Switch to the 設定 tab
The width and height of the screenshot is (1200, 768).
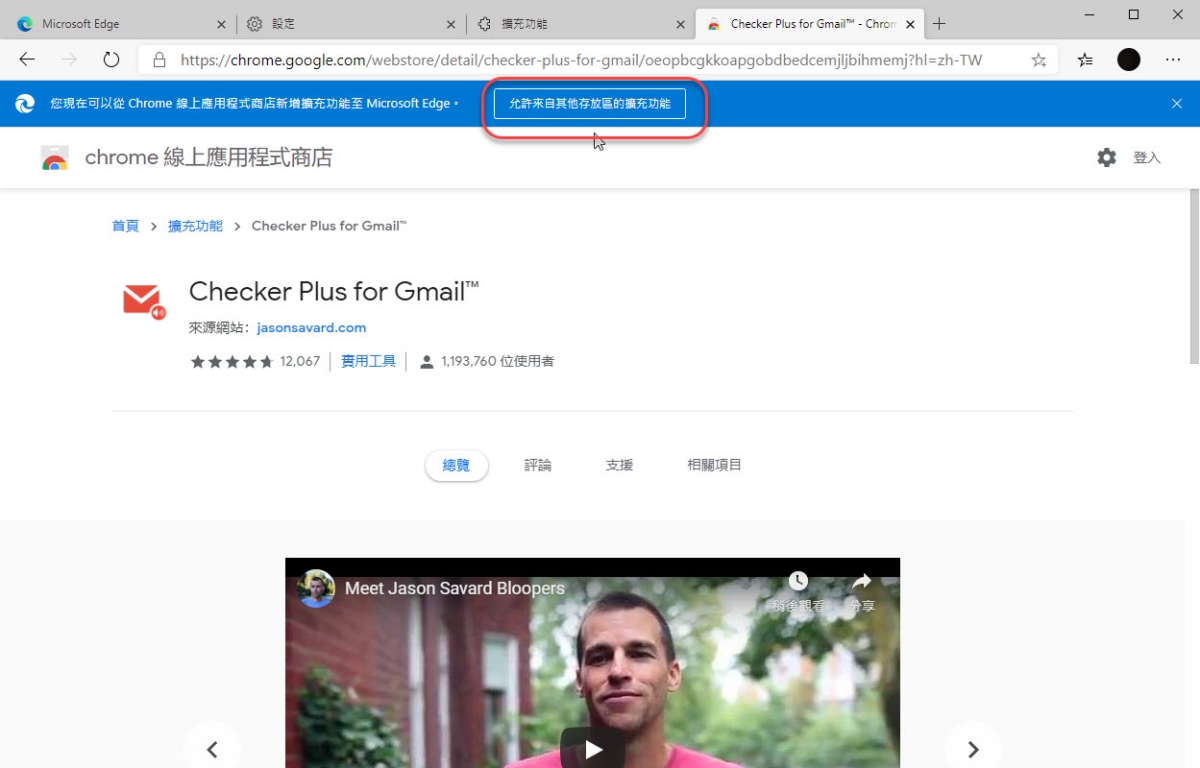pos(352,24)
